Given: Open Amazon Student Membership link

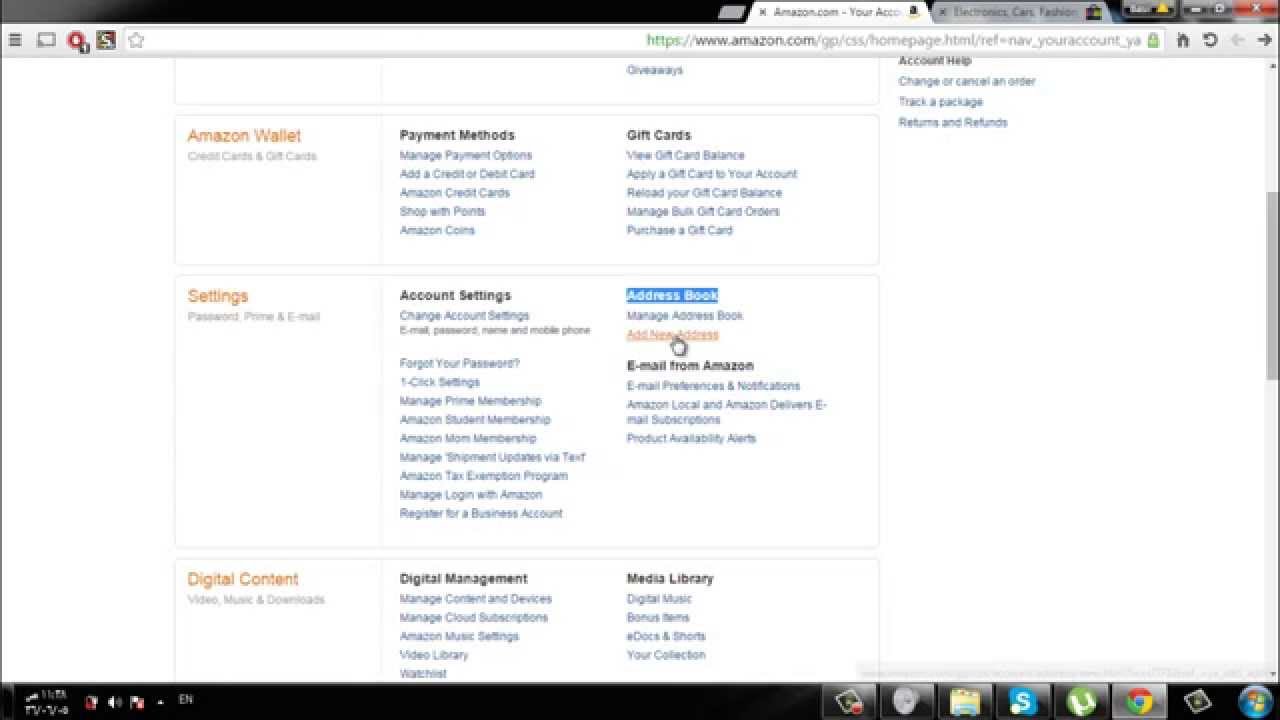Looking at the screenshot, I should point(475,420).
